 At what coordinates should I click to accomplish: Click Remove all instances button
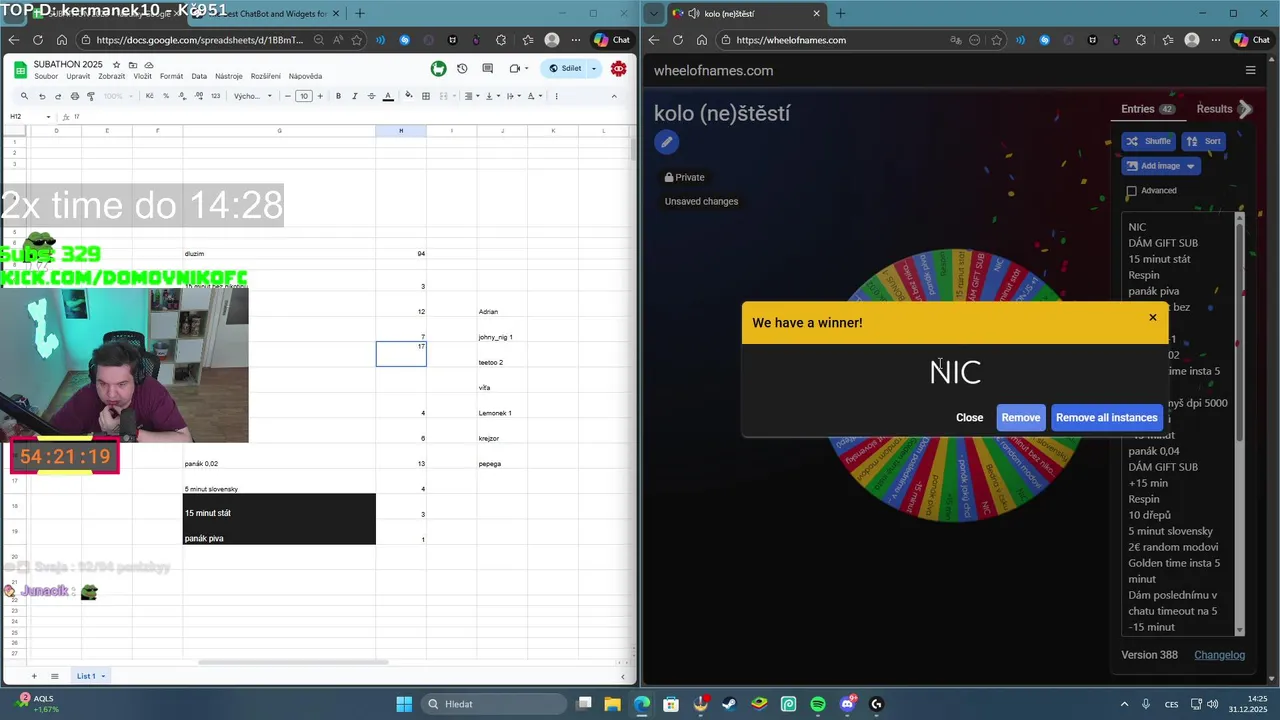(x=1107, y=418)
